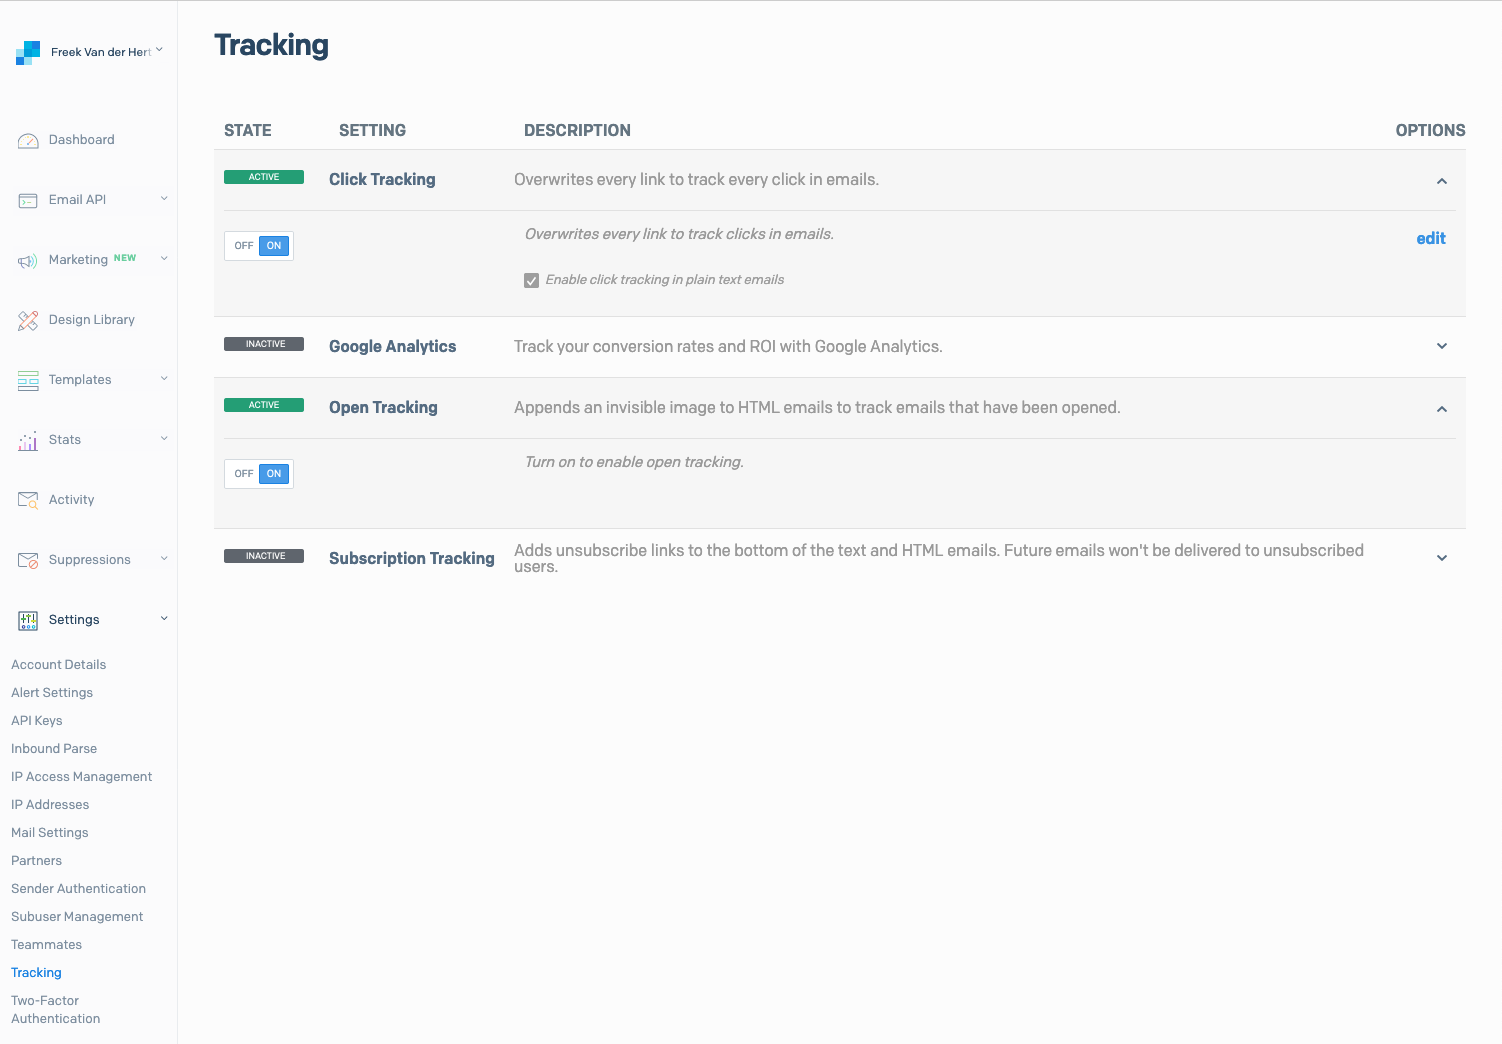Open the Stats menu item
The image size is (1502, 1044).
(65, 440)
